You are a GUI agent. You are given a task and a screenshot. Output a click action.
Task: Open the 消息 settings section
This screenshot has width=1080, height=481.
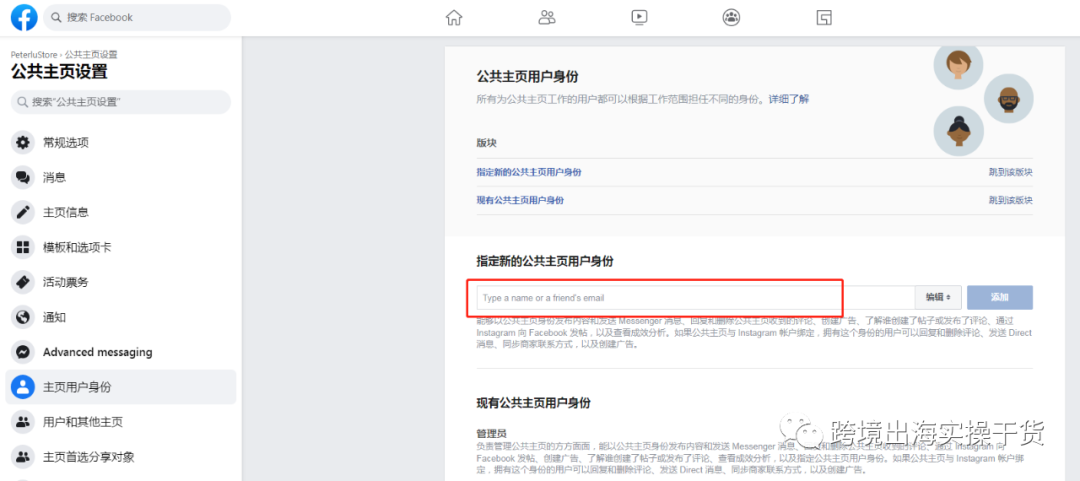point(121,177)
